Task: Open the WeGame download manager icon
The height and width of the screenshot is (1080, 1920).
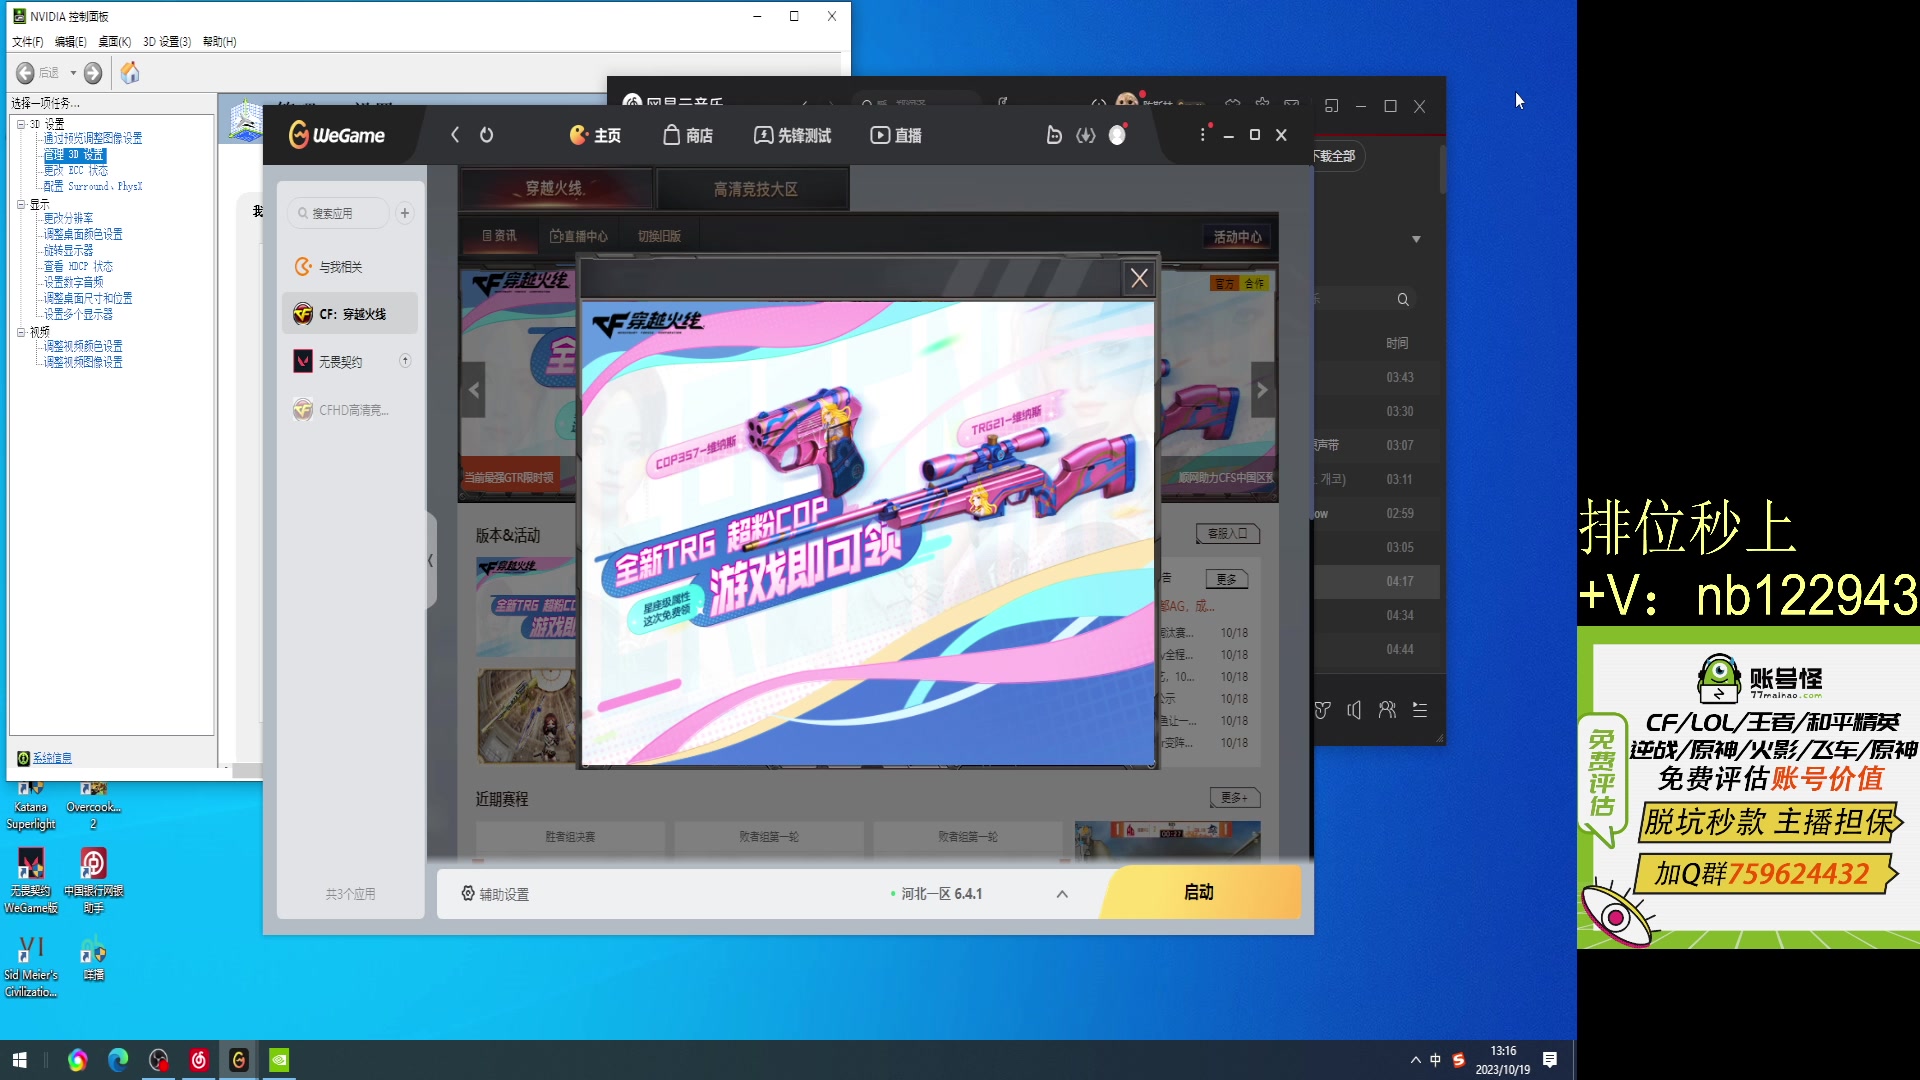Action: (1085, 135)
